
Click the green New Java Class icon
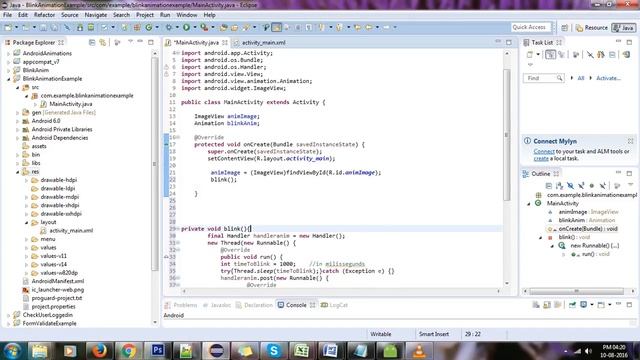(x=149, y=27)
